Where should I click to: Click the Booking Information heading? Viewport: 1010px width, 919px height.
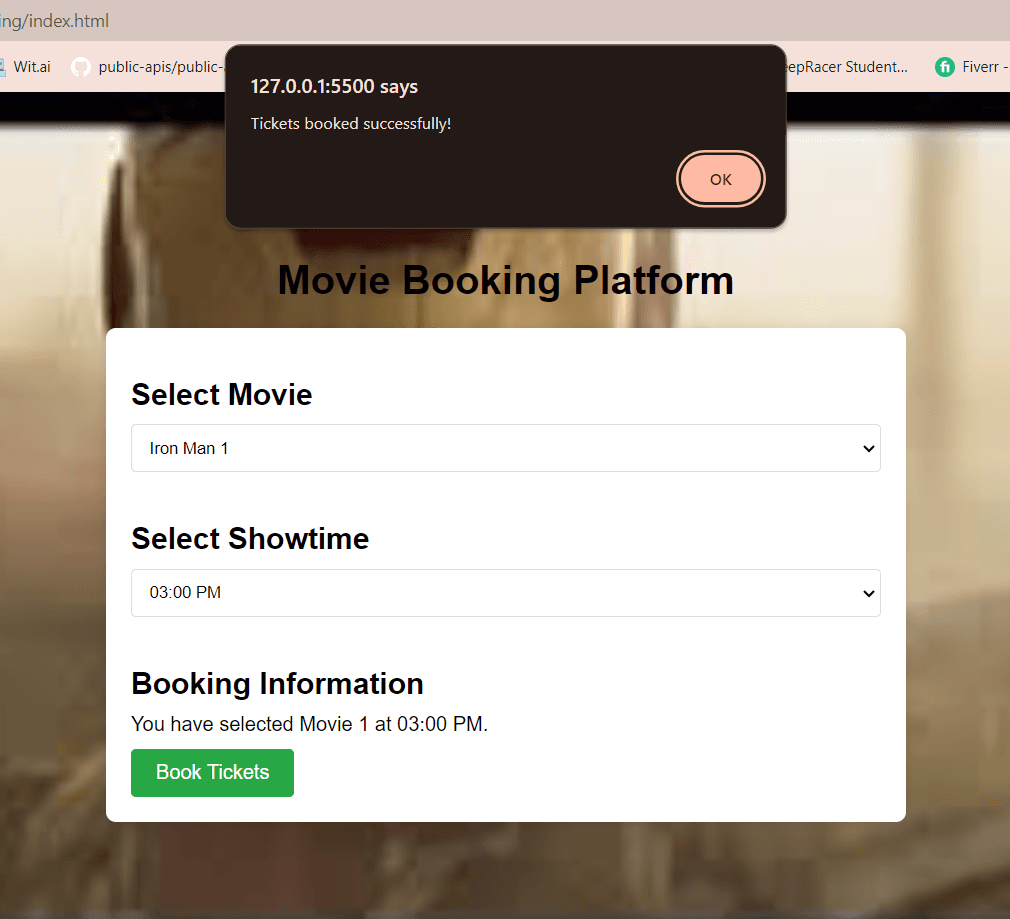(277, 684)
